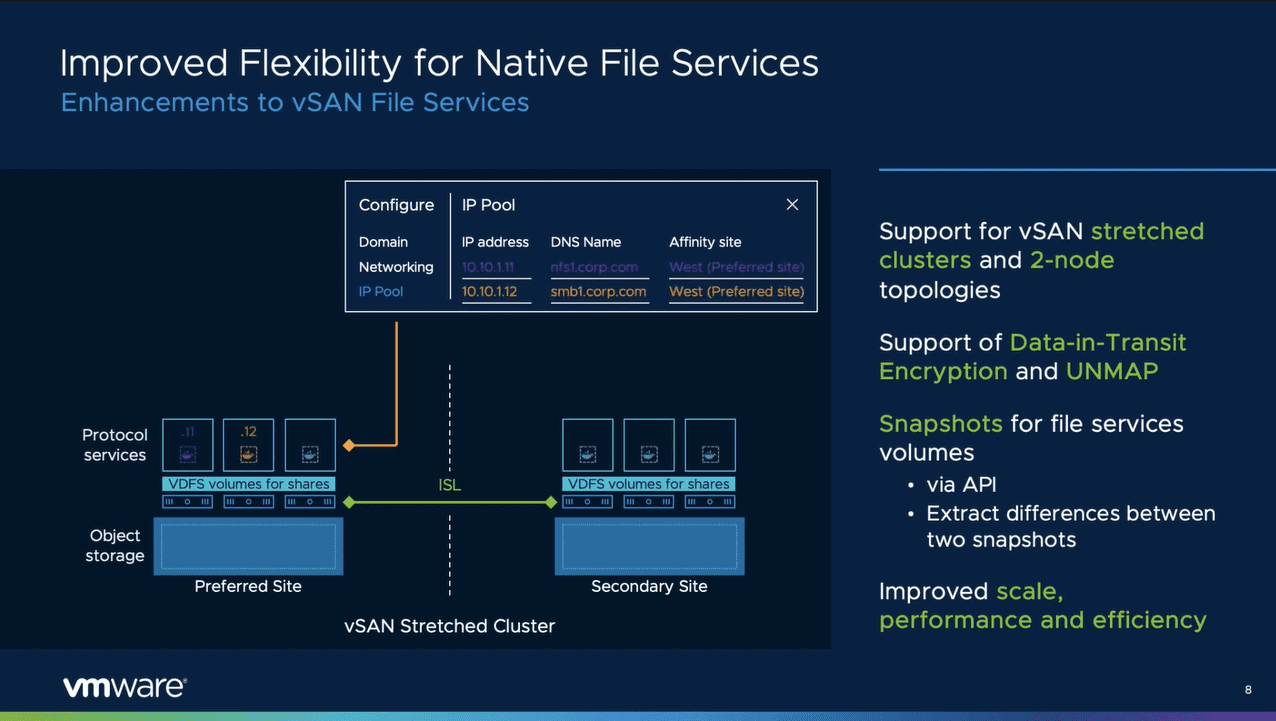Click the Preferred Site object storage block
This screenshot has width=1276, height=721.
point(248,546)
